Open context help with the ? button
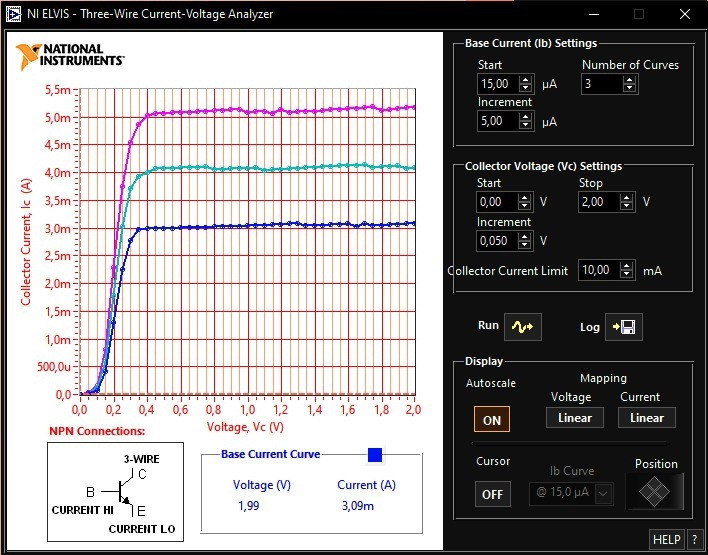The width and height of the screenshot is (708, 555). pos(694,539)
